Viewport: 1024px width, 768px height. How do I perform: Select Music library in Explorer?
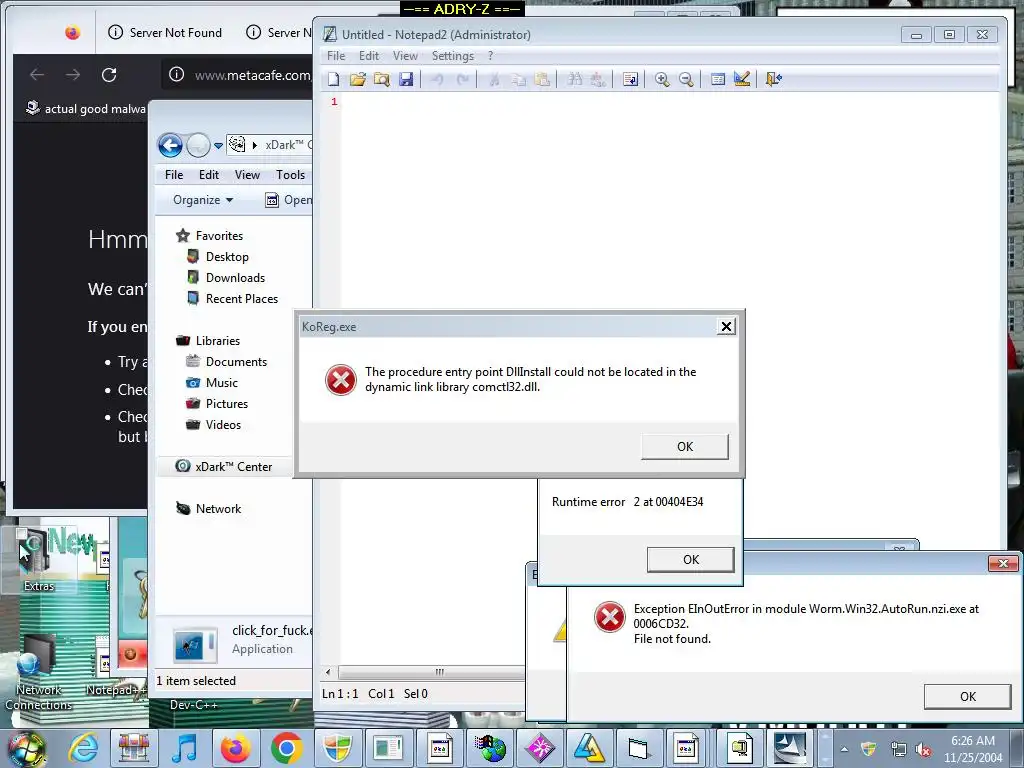point(212,383)
